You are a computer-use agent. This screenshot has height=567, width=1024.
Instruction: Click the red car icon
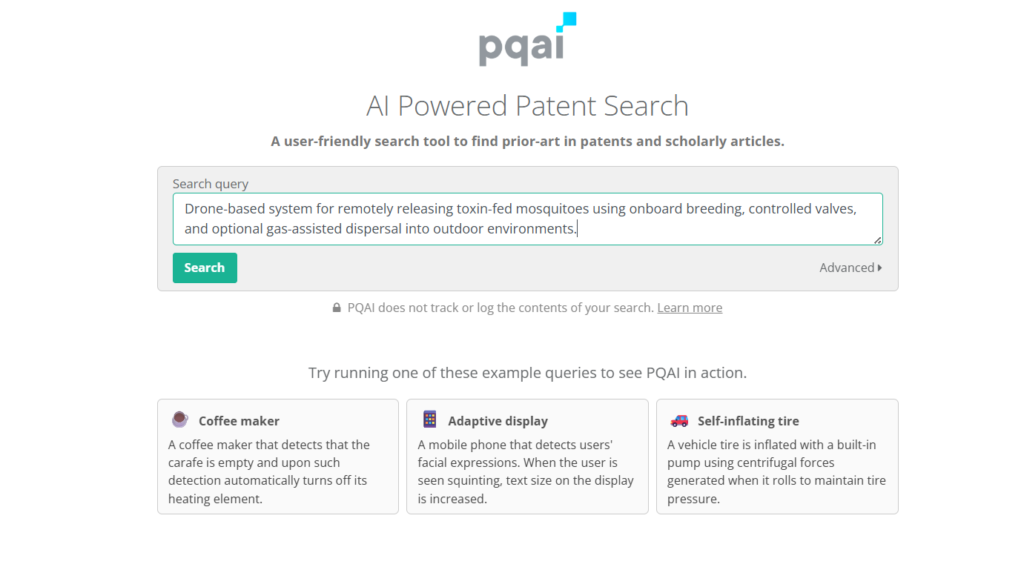(679, 421)
